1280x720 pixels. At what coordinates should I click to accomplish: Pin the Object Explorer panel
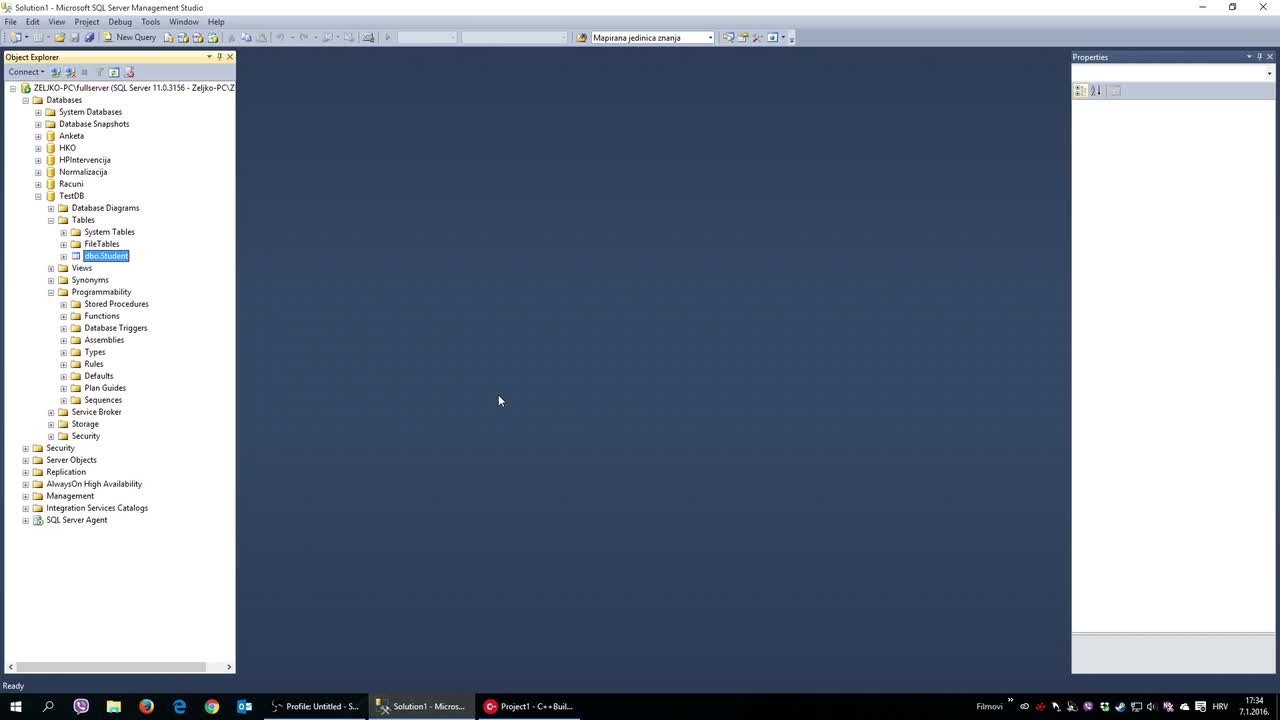point(219,57)
